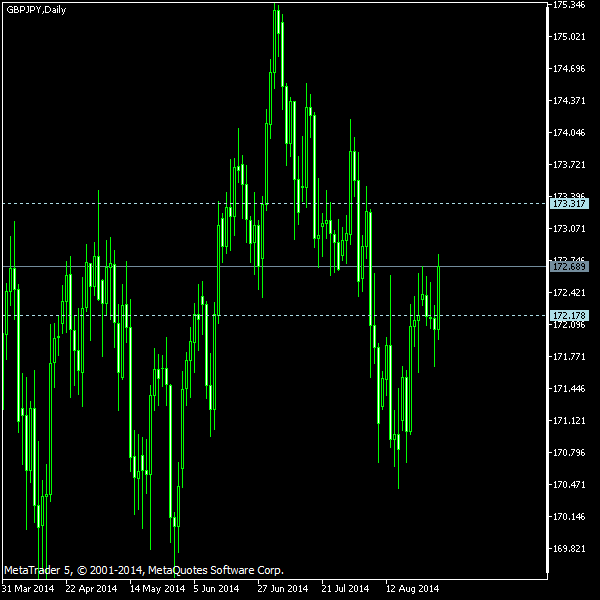Click the 175.021 price label
This screenshot has width=600, height=600.
(569, 37)
